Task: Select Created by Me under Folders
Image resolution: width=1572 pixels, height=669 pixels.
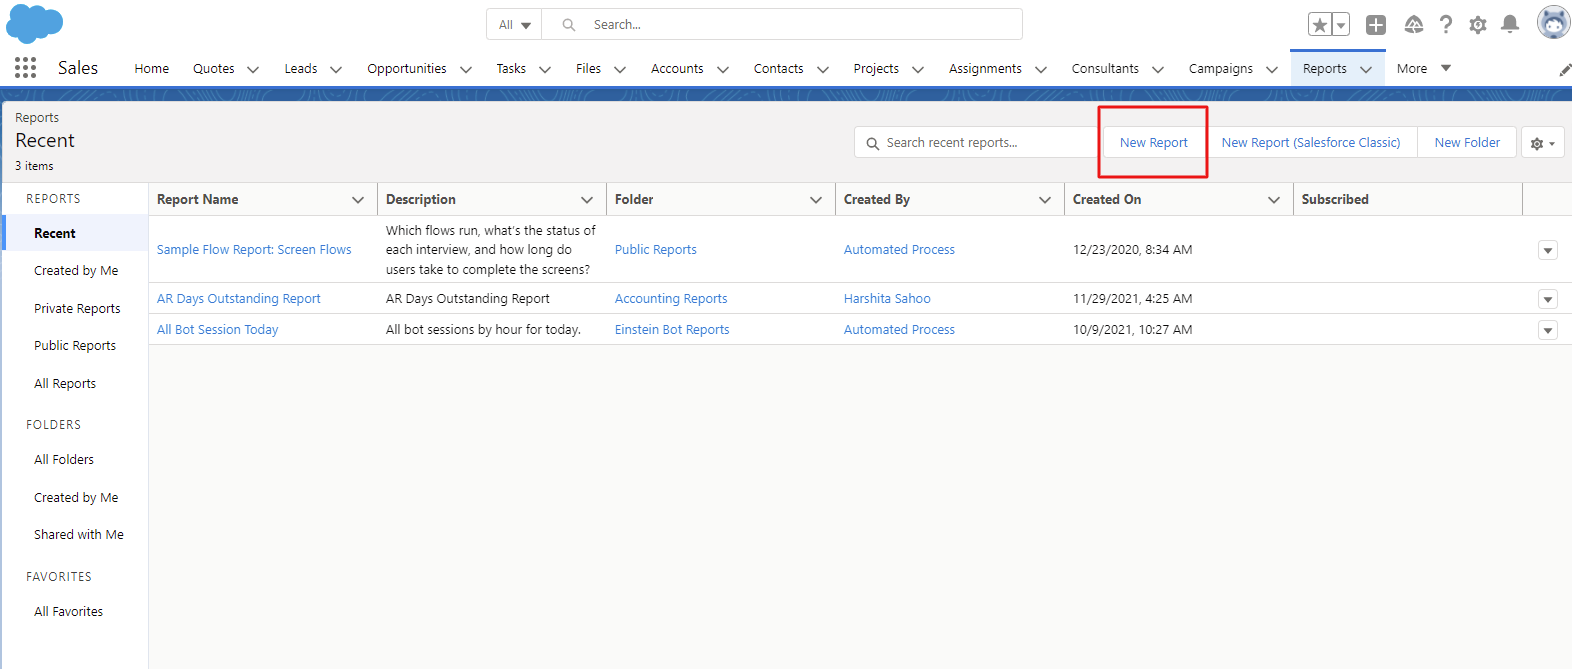Action: click(76, 498)
